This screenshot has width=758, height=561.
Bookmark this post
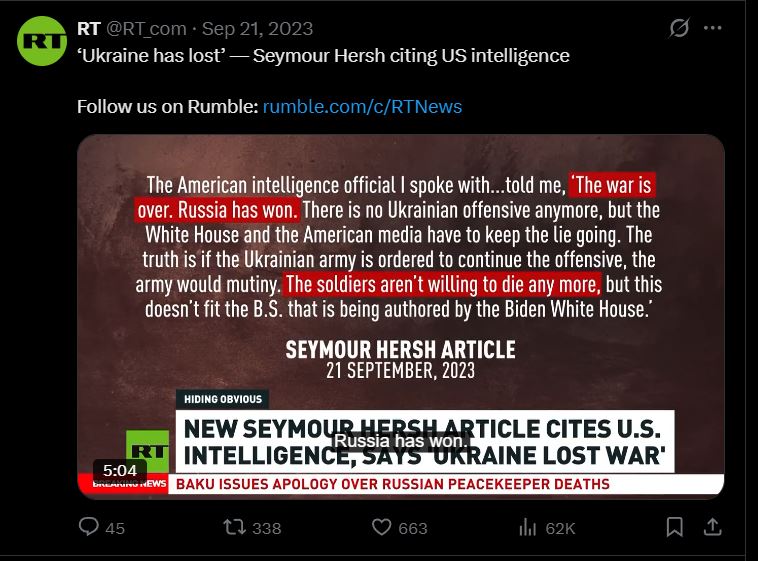point(674,527)
